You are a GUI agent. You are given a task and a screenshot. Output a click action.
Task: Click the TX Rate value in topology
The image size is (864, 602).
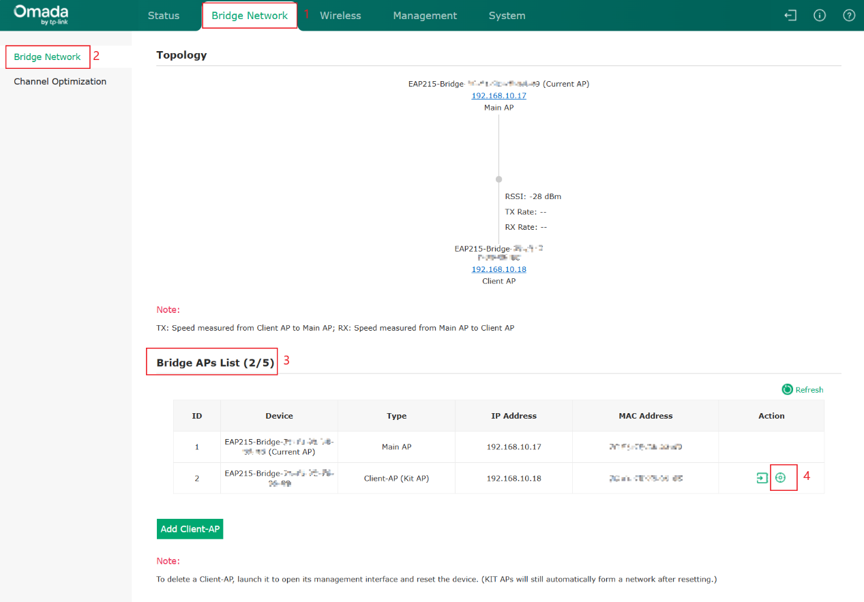(526, 211)
